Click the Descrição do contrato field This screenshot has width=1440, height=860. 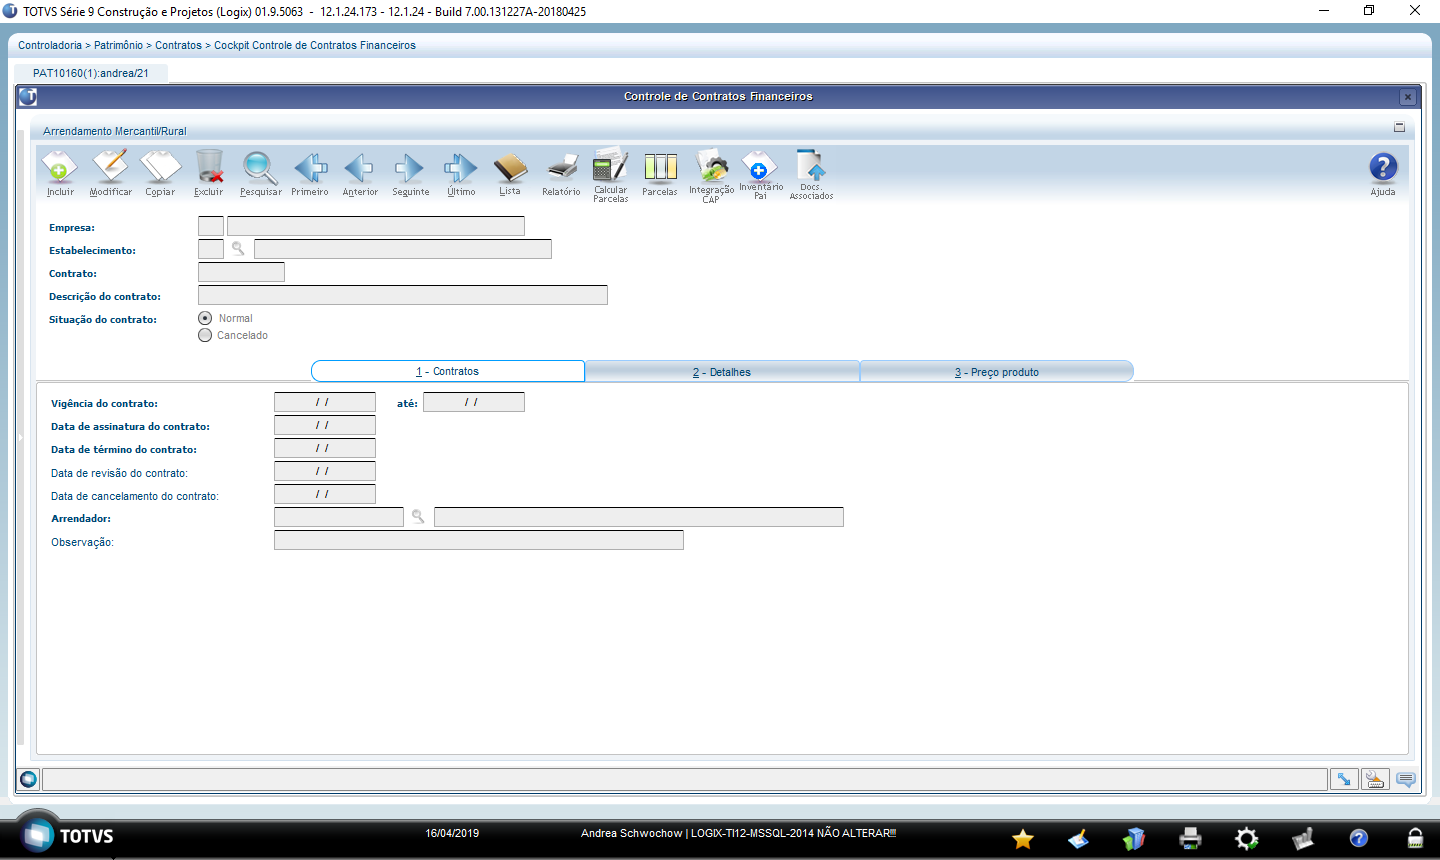[403, 295]
